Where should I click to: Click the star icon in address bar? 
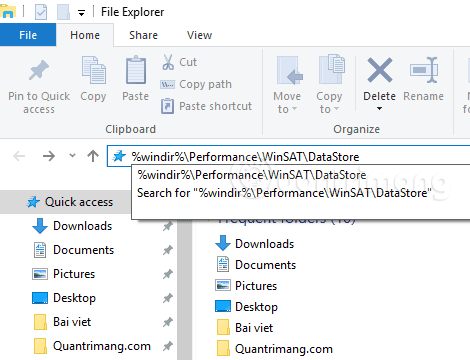(119, 156)
